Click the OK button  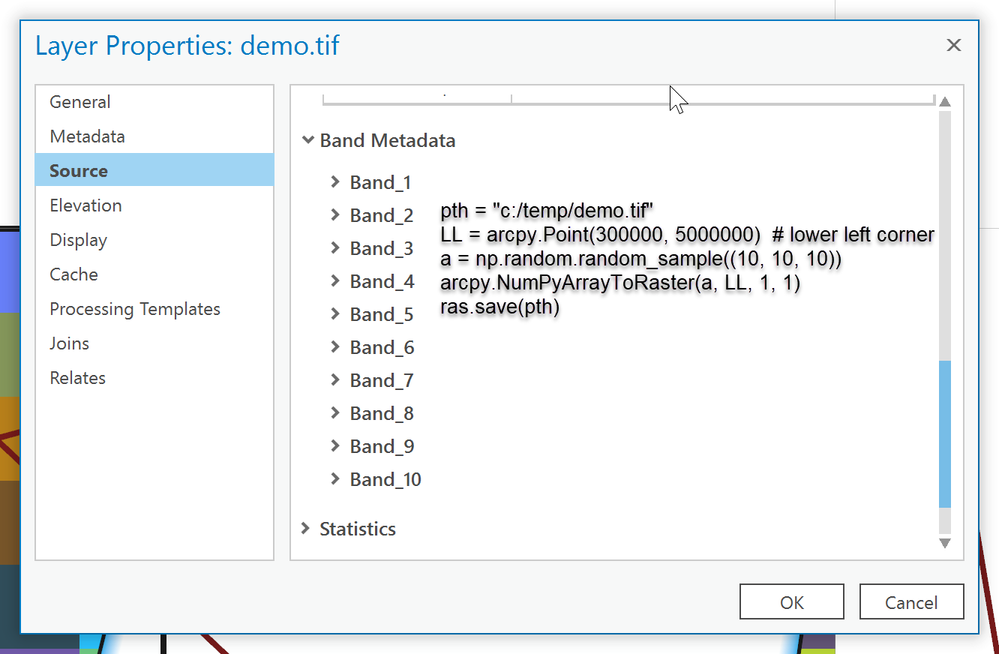[791, 602]
